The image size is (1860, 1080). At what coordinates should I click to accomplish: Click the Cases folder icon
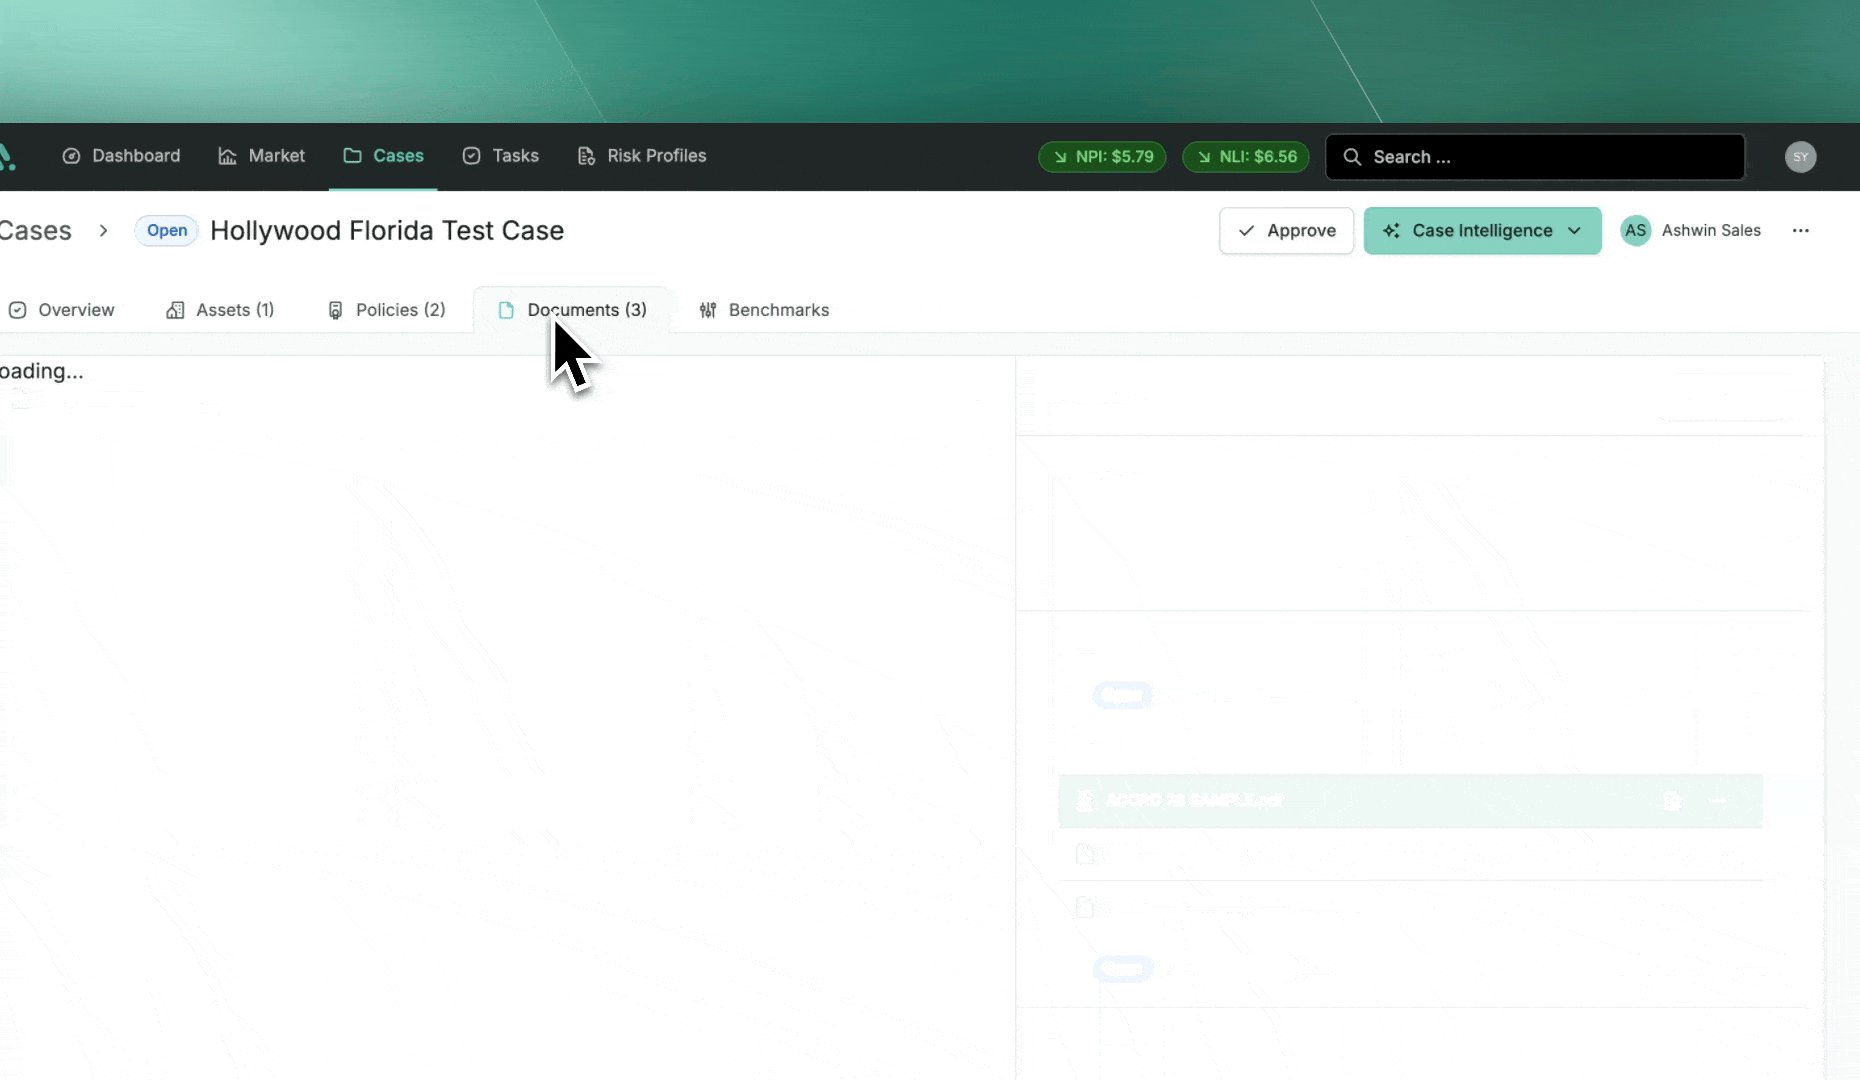pyautogui.click(x=352, y=156)
